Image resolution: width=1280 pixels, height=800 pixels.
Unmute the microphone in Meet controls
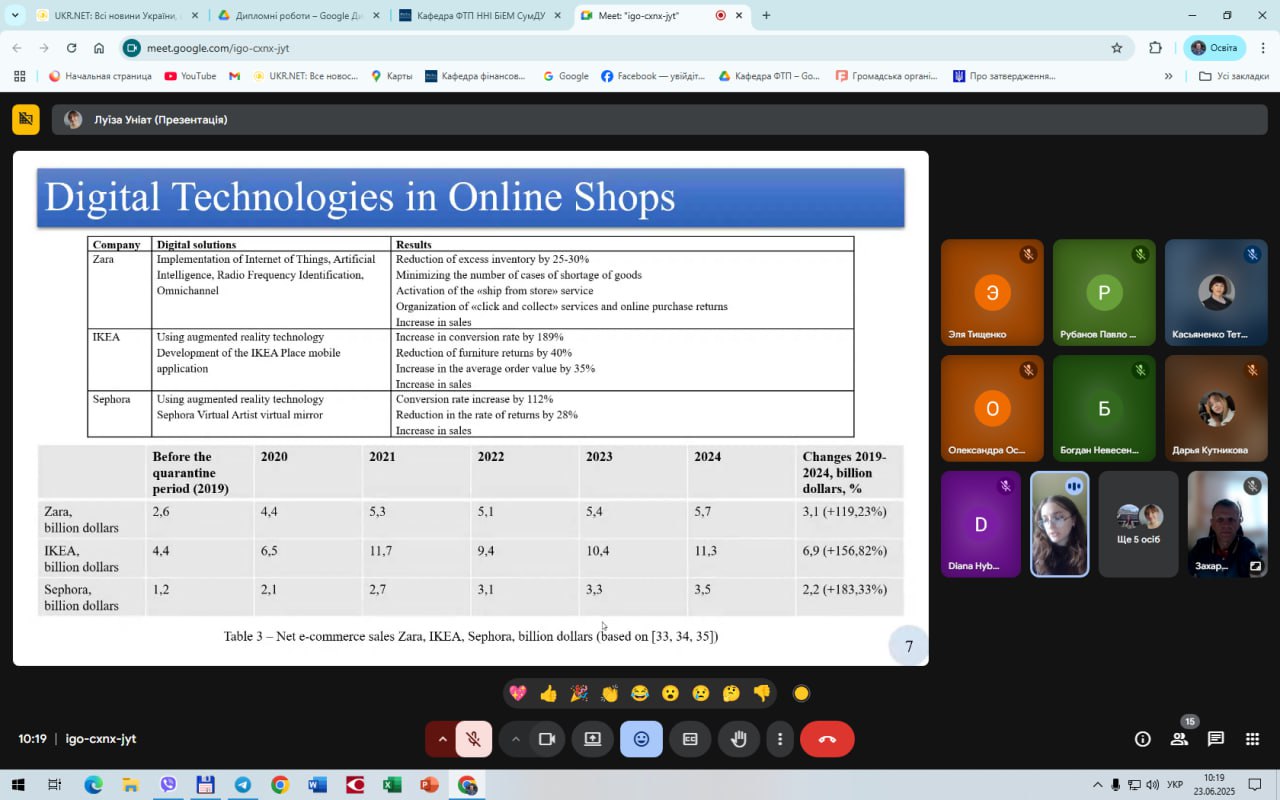click(474, 739)
